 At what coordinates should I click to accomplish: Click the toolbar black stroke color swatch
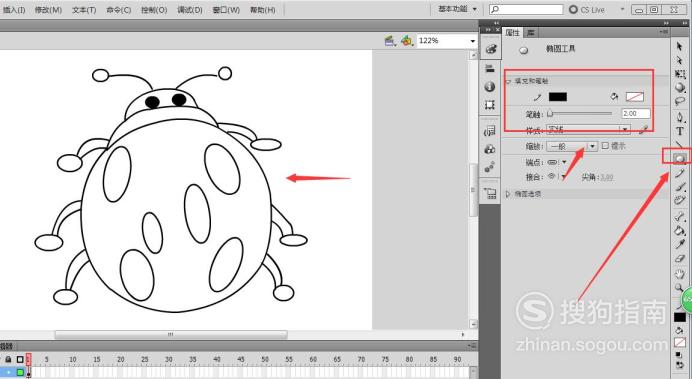(x=680, y=317)
